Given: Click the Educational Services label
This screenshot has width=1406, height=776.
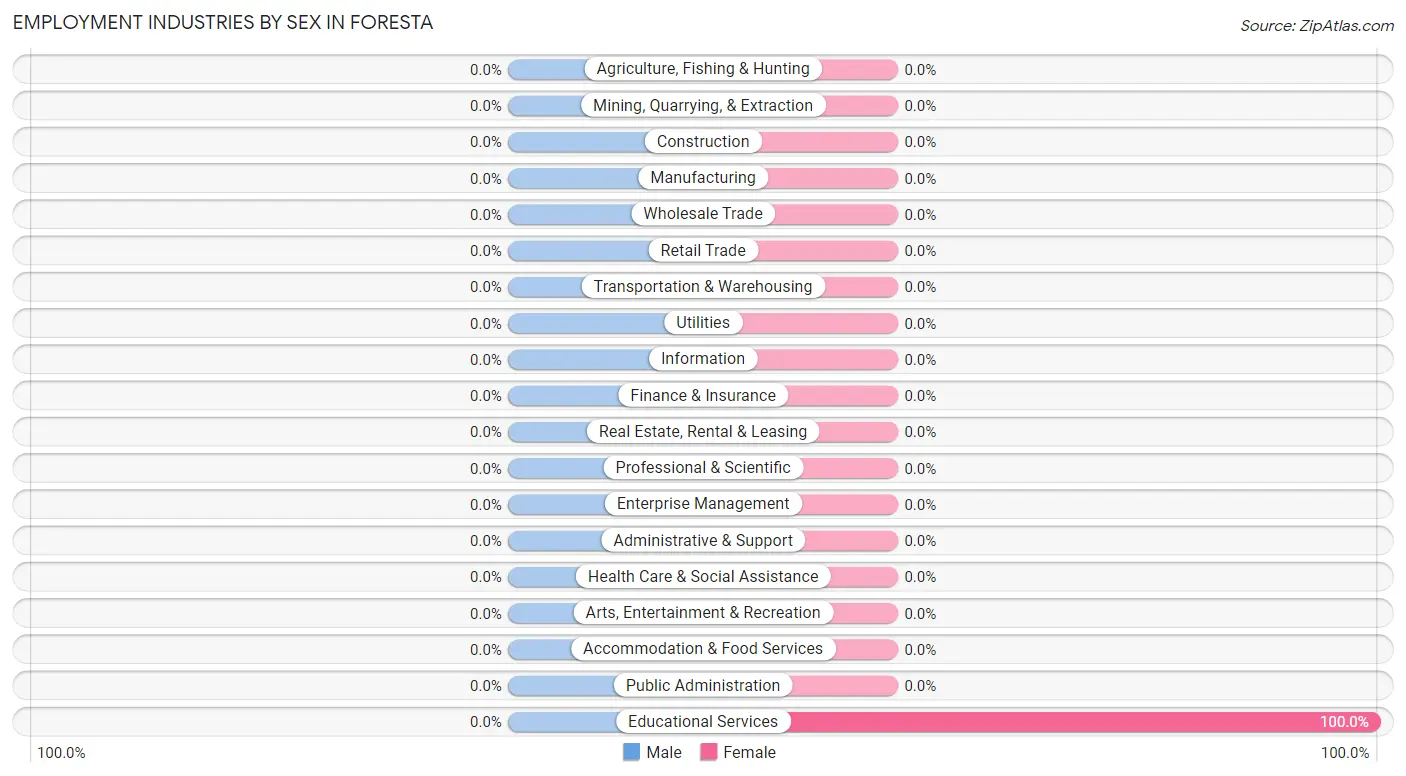Looking at the screenshot, I should 703,722.
